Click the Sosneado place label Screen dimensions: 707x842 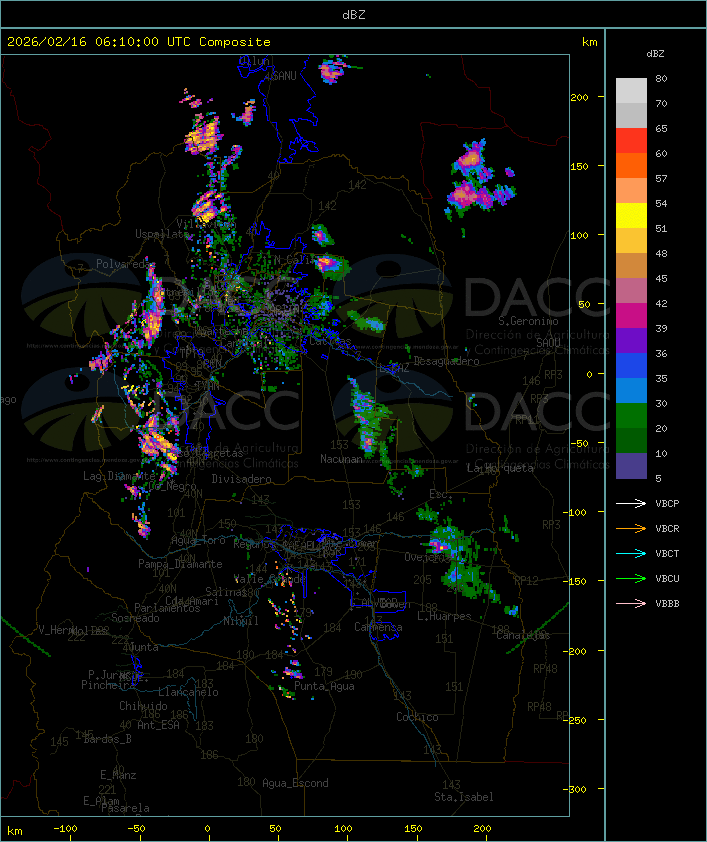(x=135, y=618)
